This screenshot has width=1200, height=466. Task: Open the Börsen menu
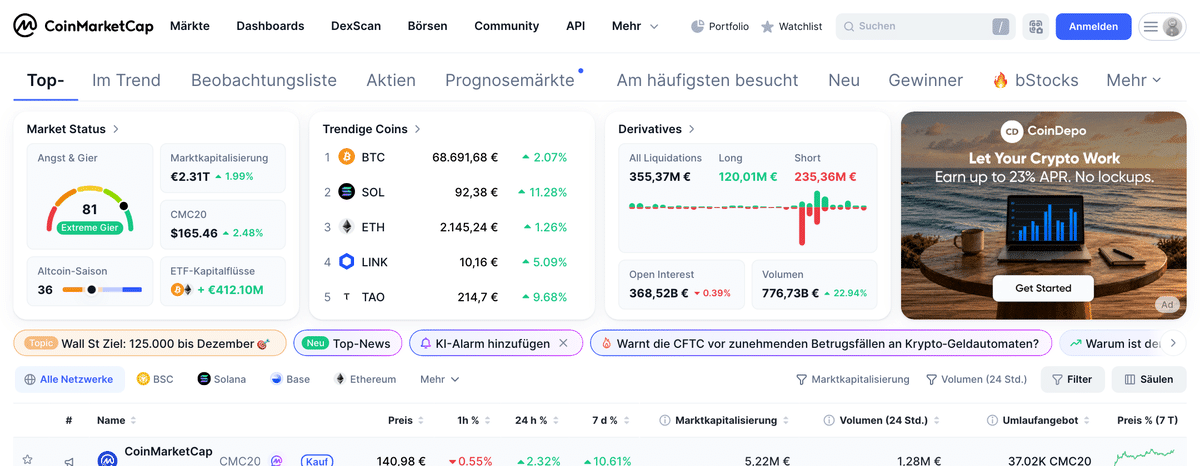(428, 27)
